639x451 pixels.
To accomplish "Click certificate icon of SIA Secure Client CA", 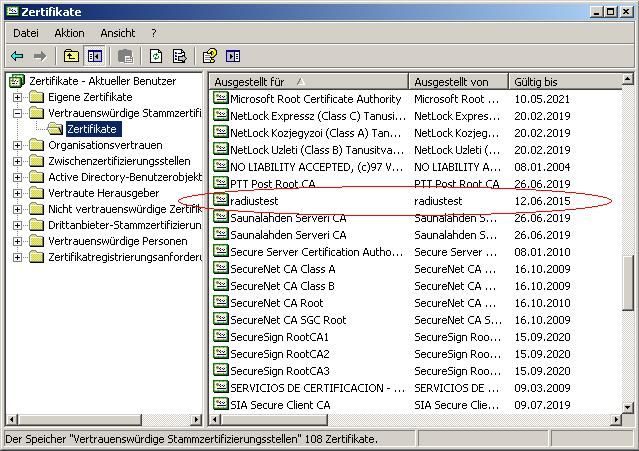I will coord(221,404).
